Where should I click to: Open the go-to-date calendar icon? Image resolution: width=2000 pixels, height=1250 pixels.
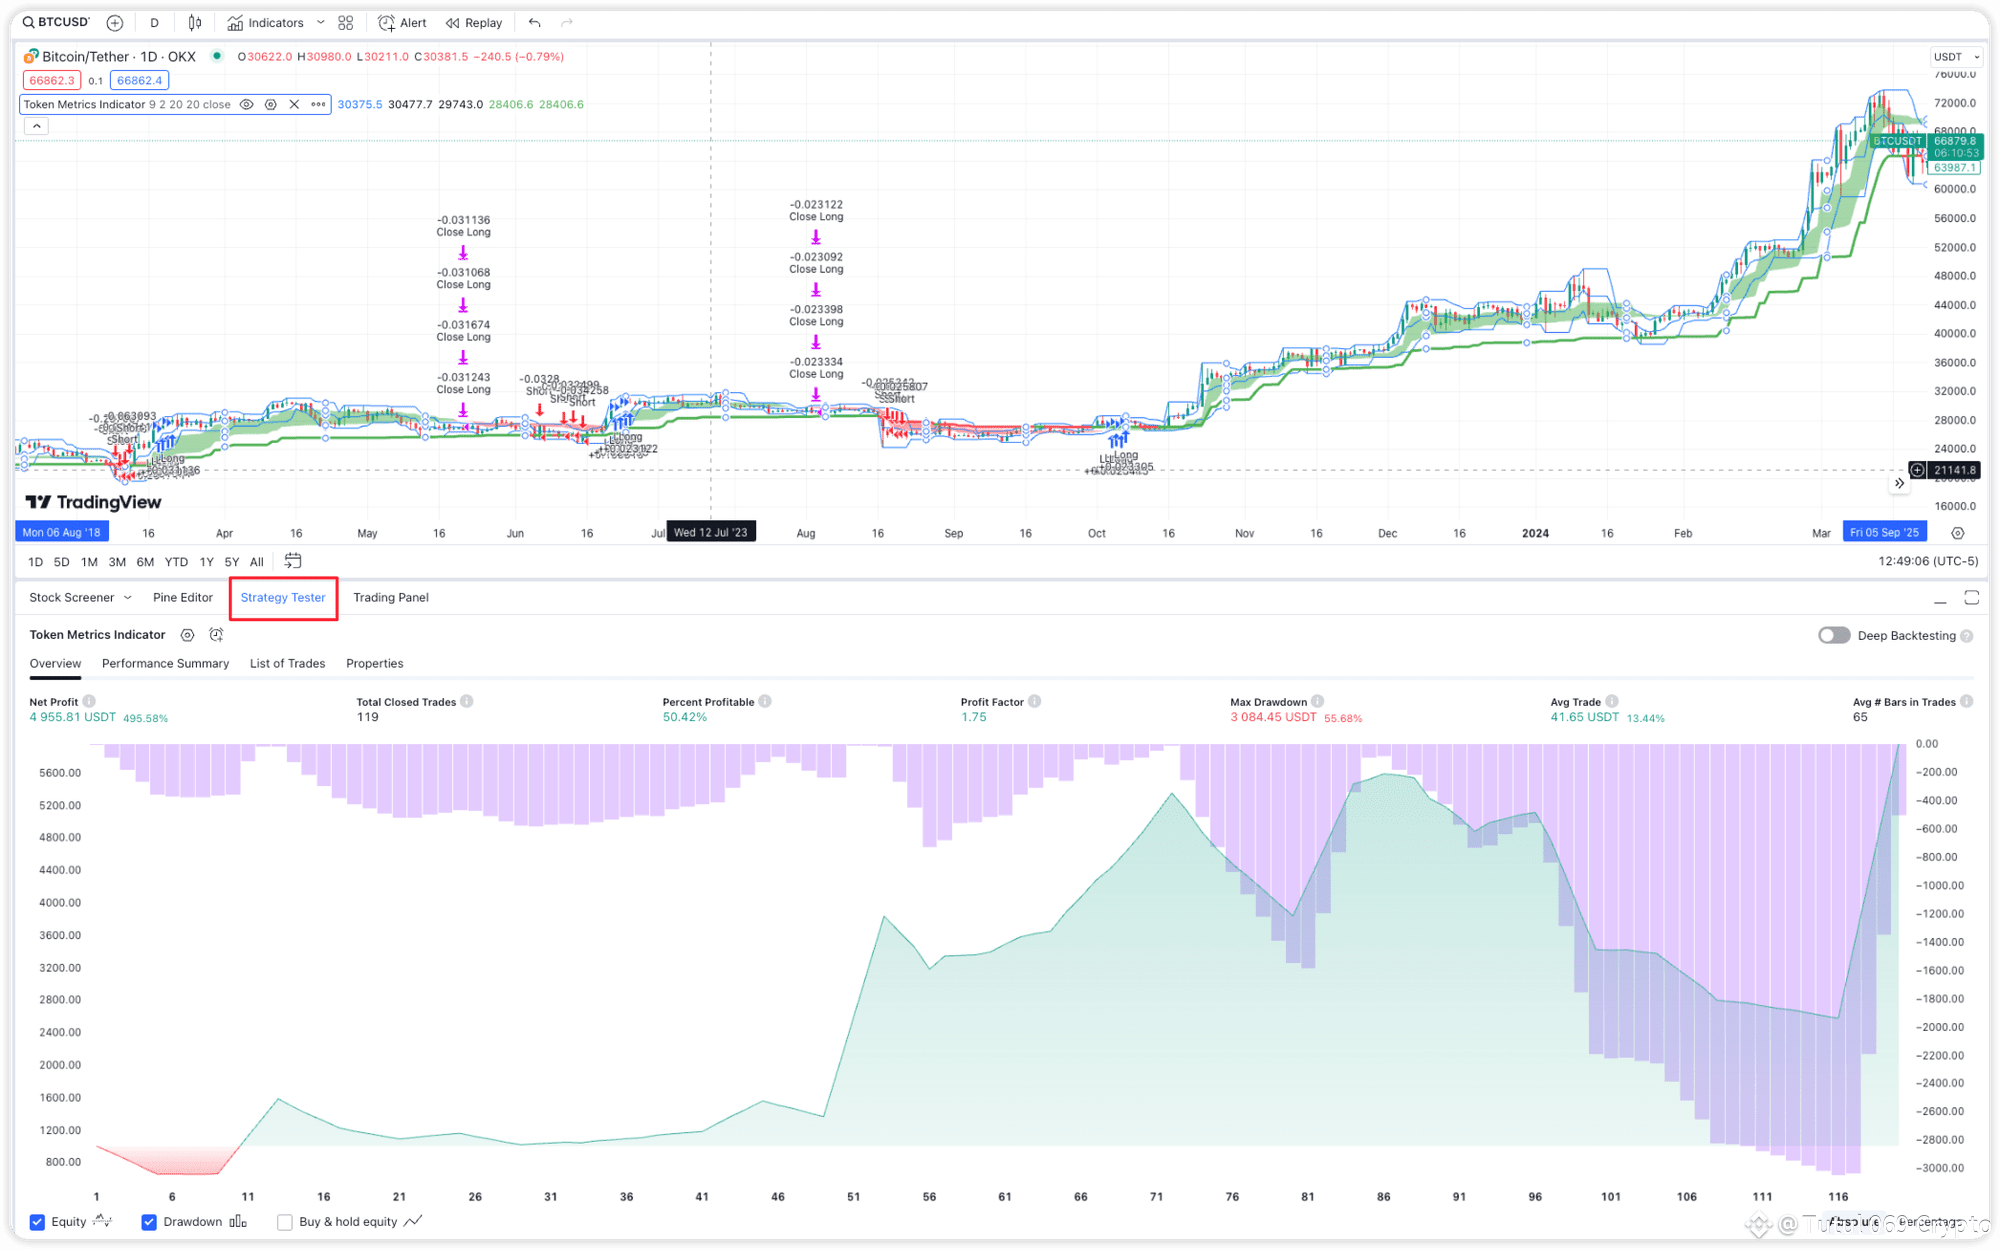pyautogui.click(x=293, y=561)
